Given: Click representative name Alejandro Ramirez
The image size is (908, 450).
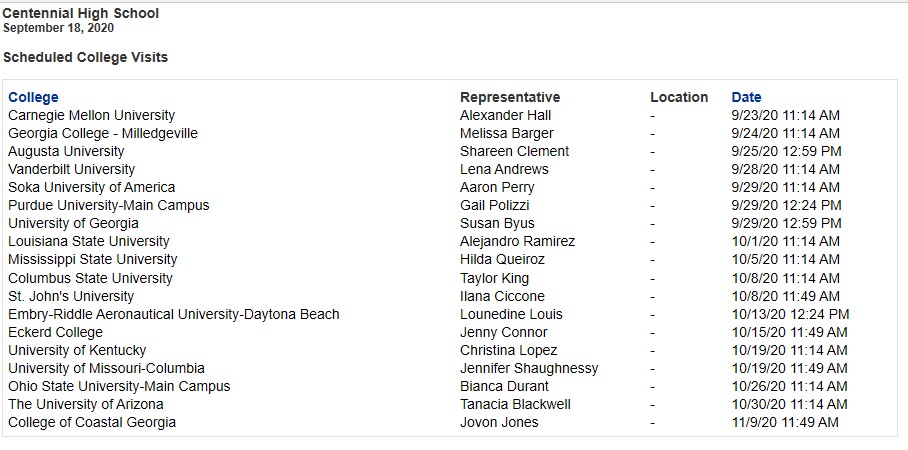Looking at the screenshot, I should coord(517,241).
